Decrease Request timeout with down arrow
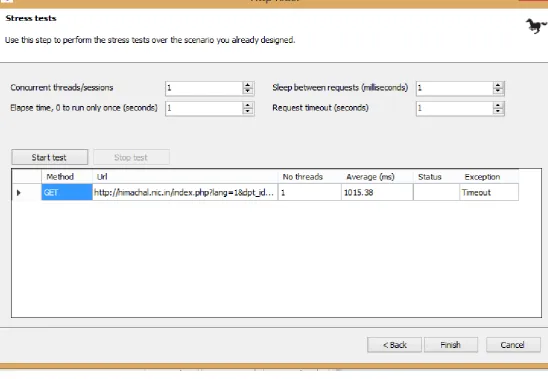 pos(498,112)
